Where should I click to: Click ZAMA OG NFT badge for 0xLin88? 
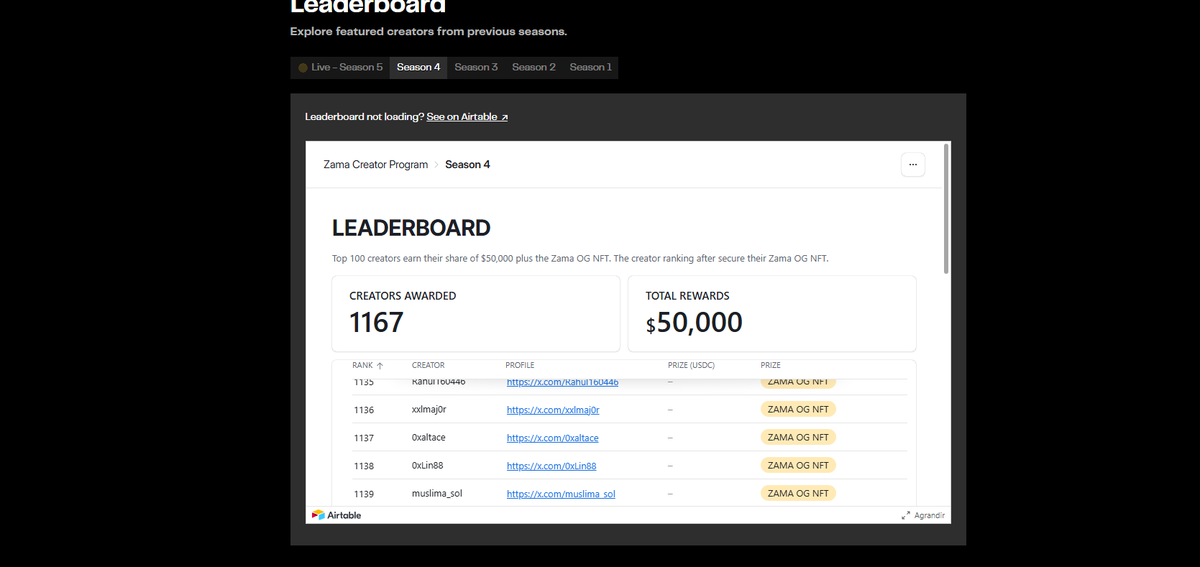click(x=798, y=465)
